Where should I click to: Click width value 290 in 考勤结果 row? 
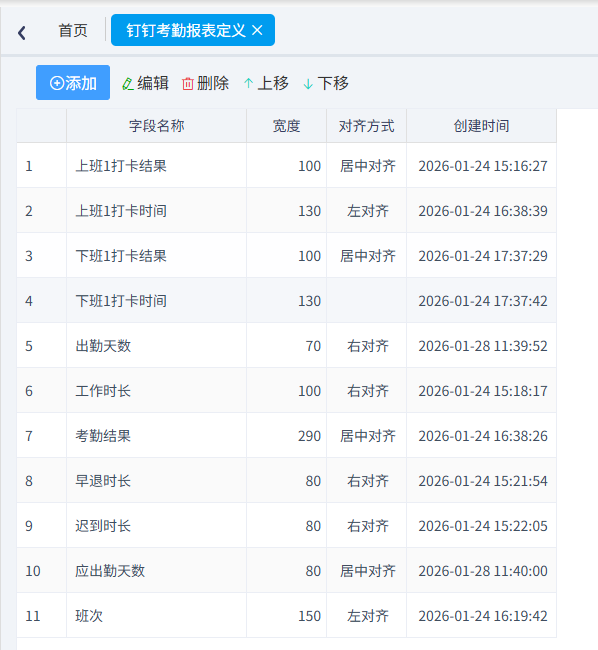309,436
